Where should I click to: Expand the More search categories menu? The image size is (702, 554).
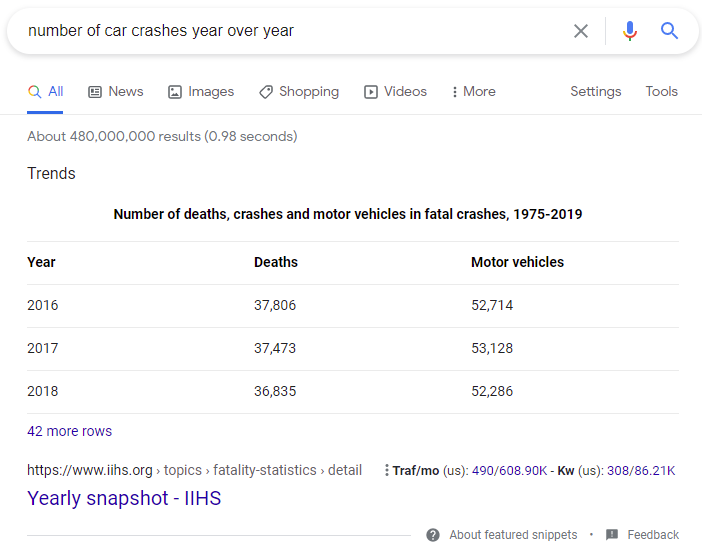473,91
